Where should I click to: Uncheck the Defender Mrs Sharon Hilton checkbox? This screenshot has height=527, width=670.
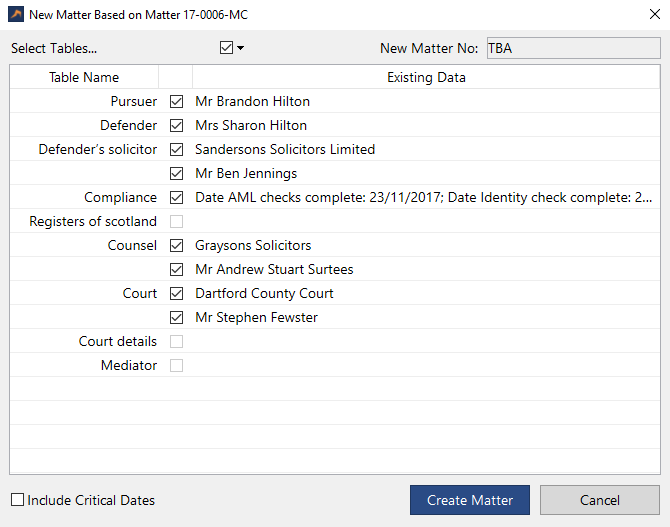click(x=177, y=125)
